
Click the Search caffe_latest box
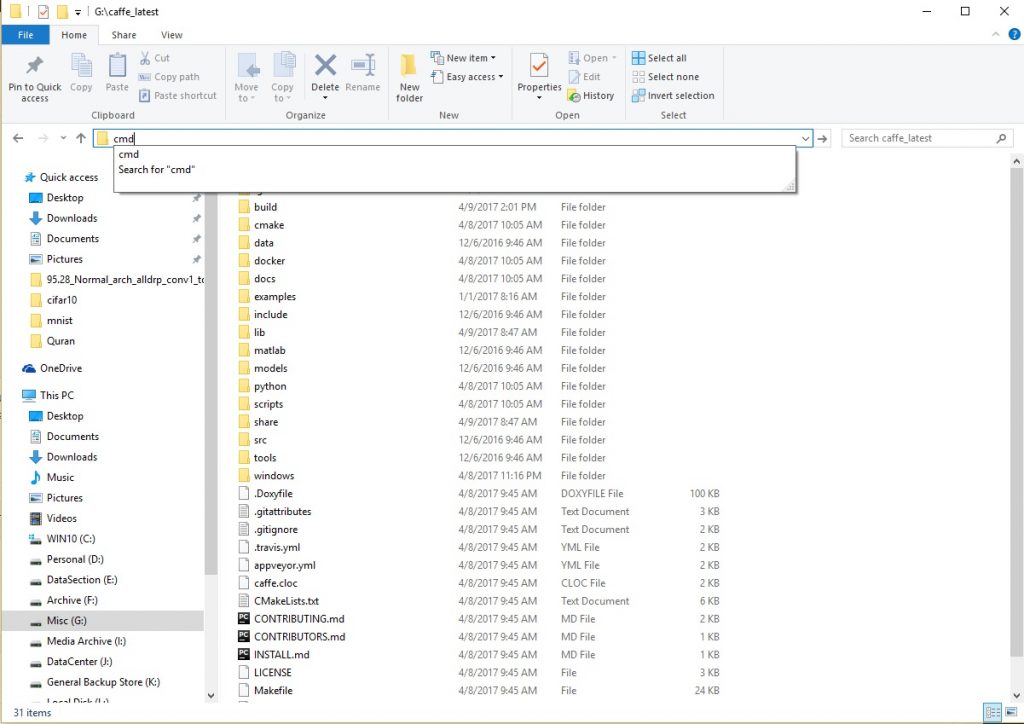pos(920,139)
